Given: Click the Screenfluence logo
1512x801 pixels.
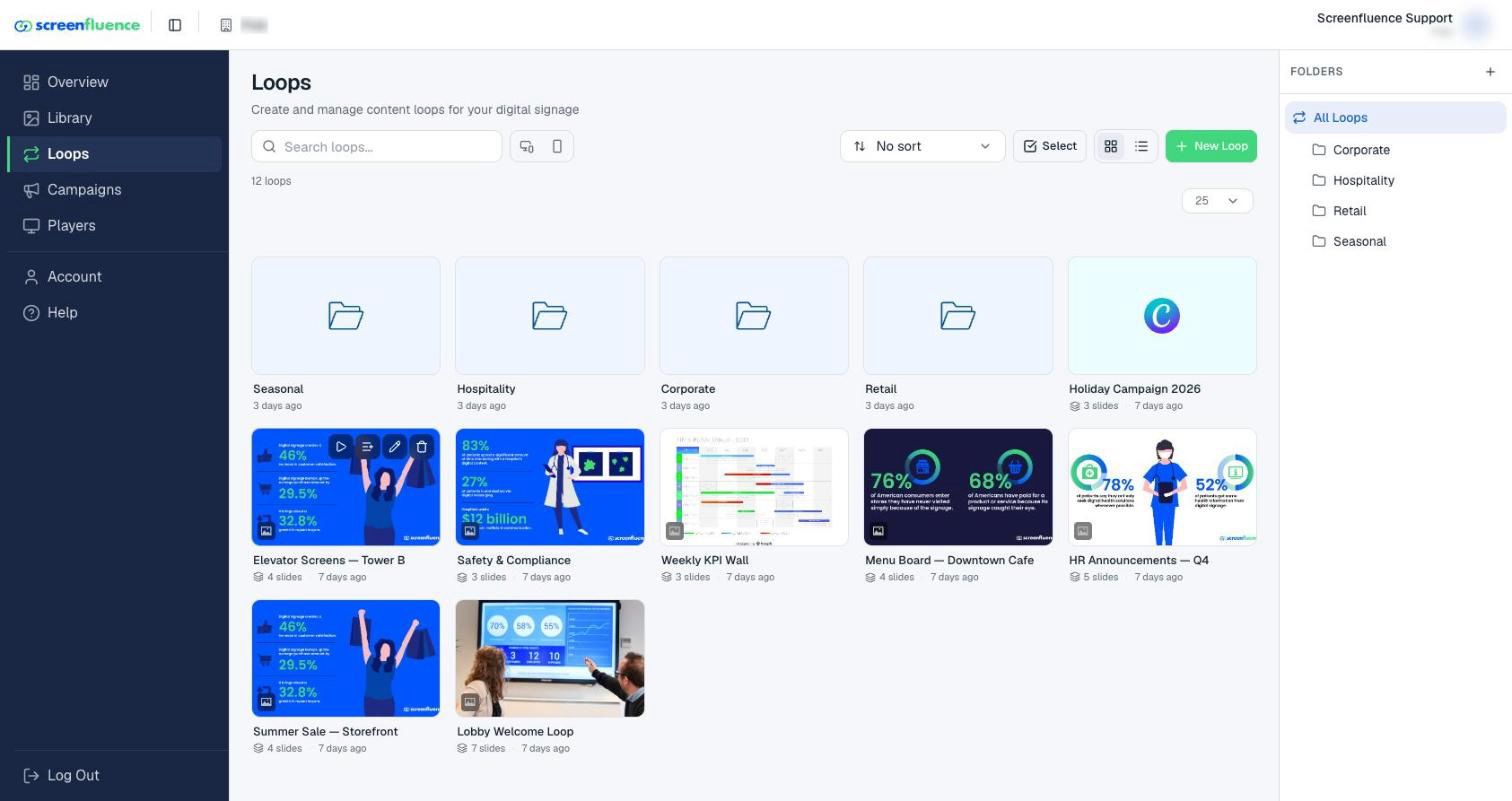Looking at the screenshot, I should (77, 25).
